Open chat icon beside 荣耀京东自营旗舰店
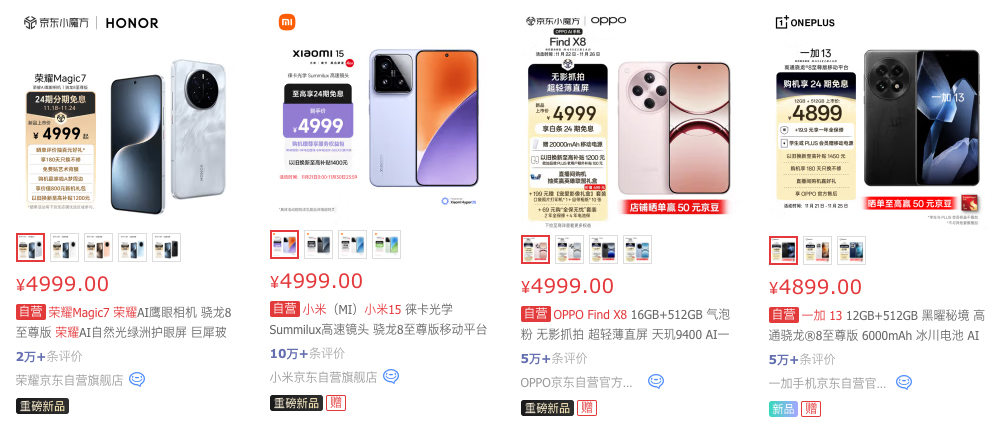The image size is (1001, 426). 137,379
